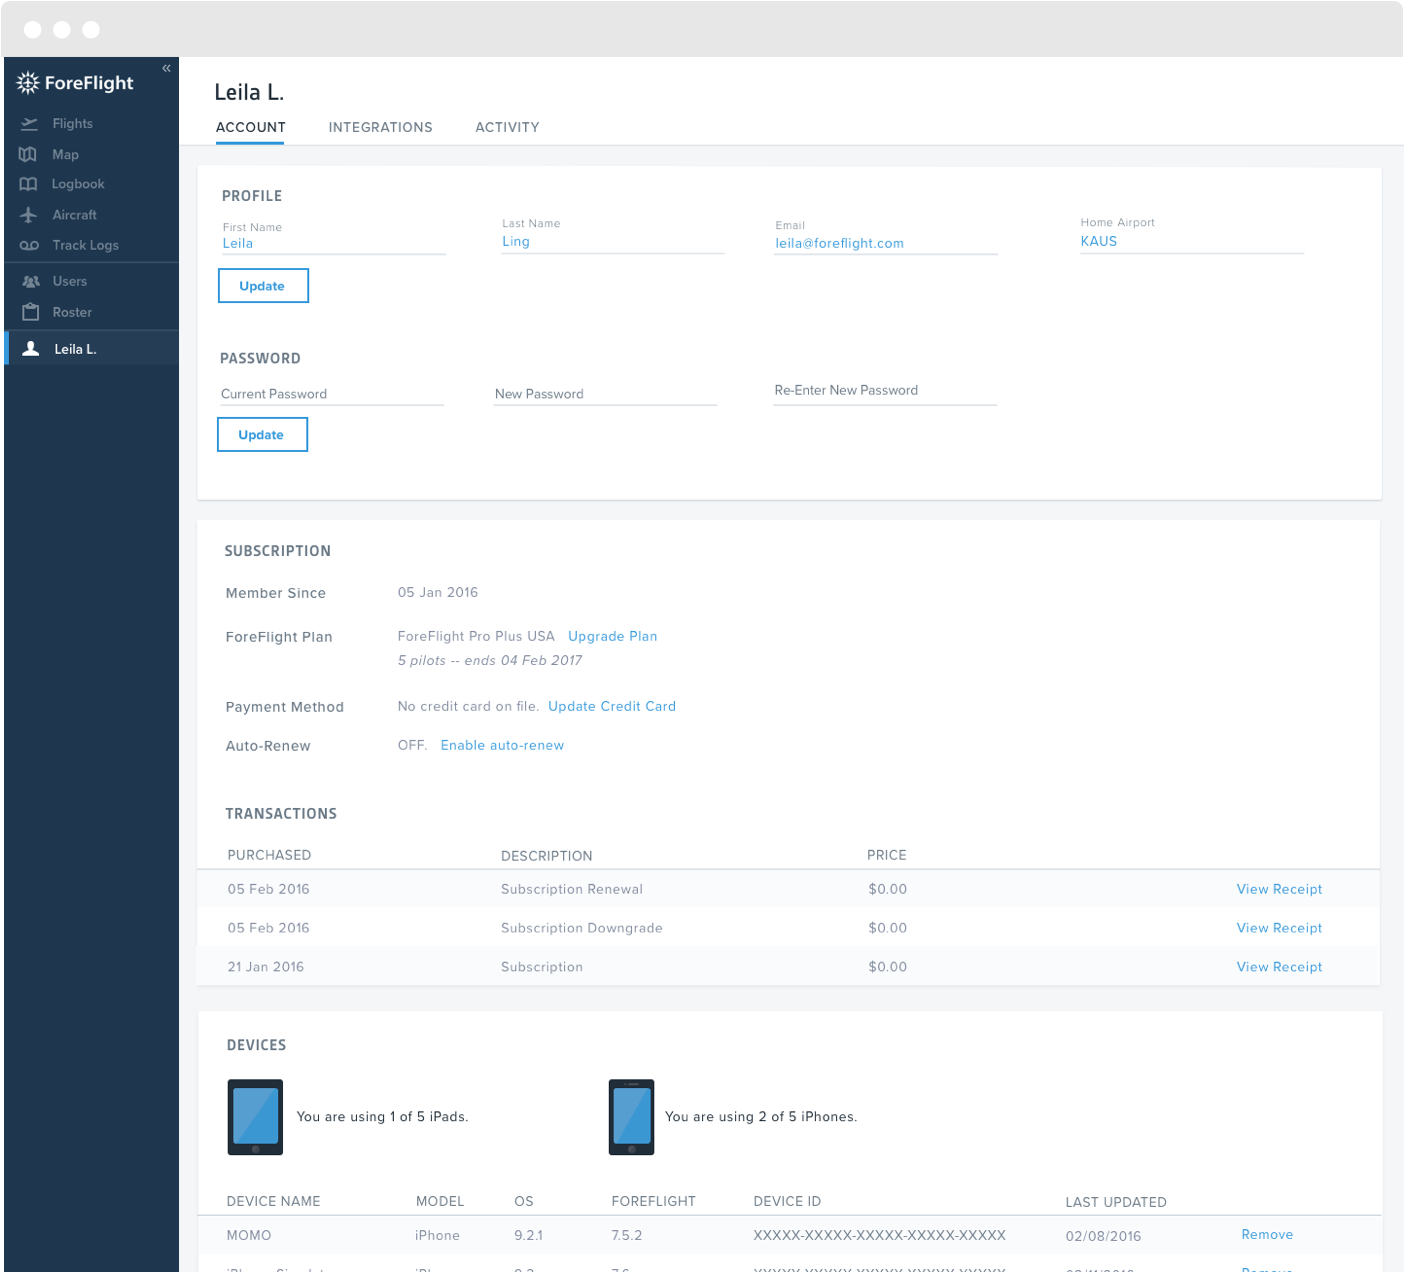
Task: Click the Map icon in sidebar
Action: click(28, 155)
